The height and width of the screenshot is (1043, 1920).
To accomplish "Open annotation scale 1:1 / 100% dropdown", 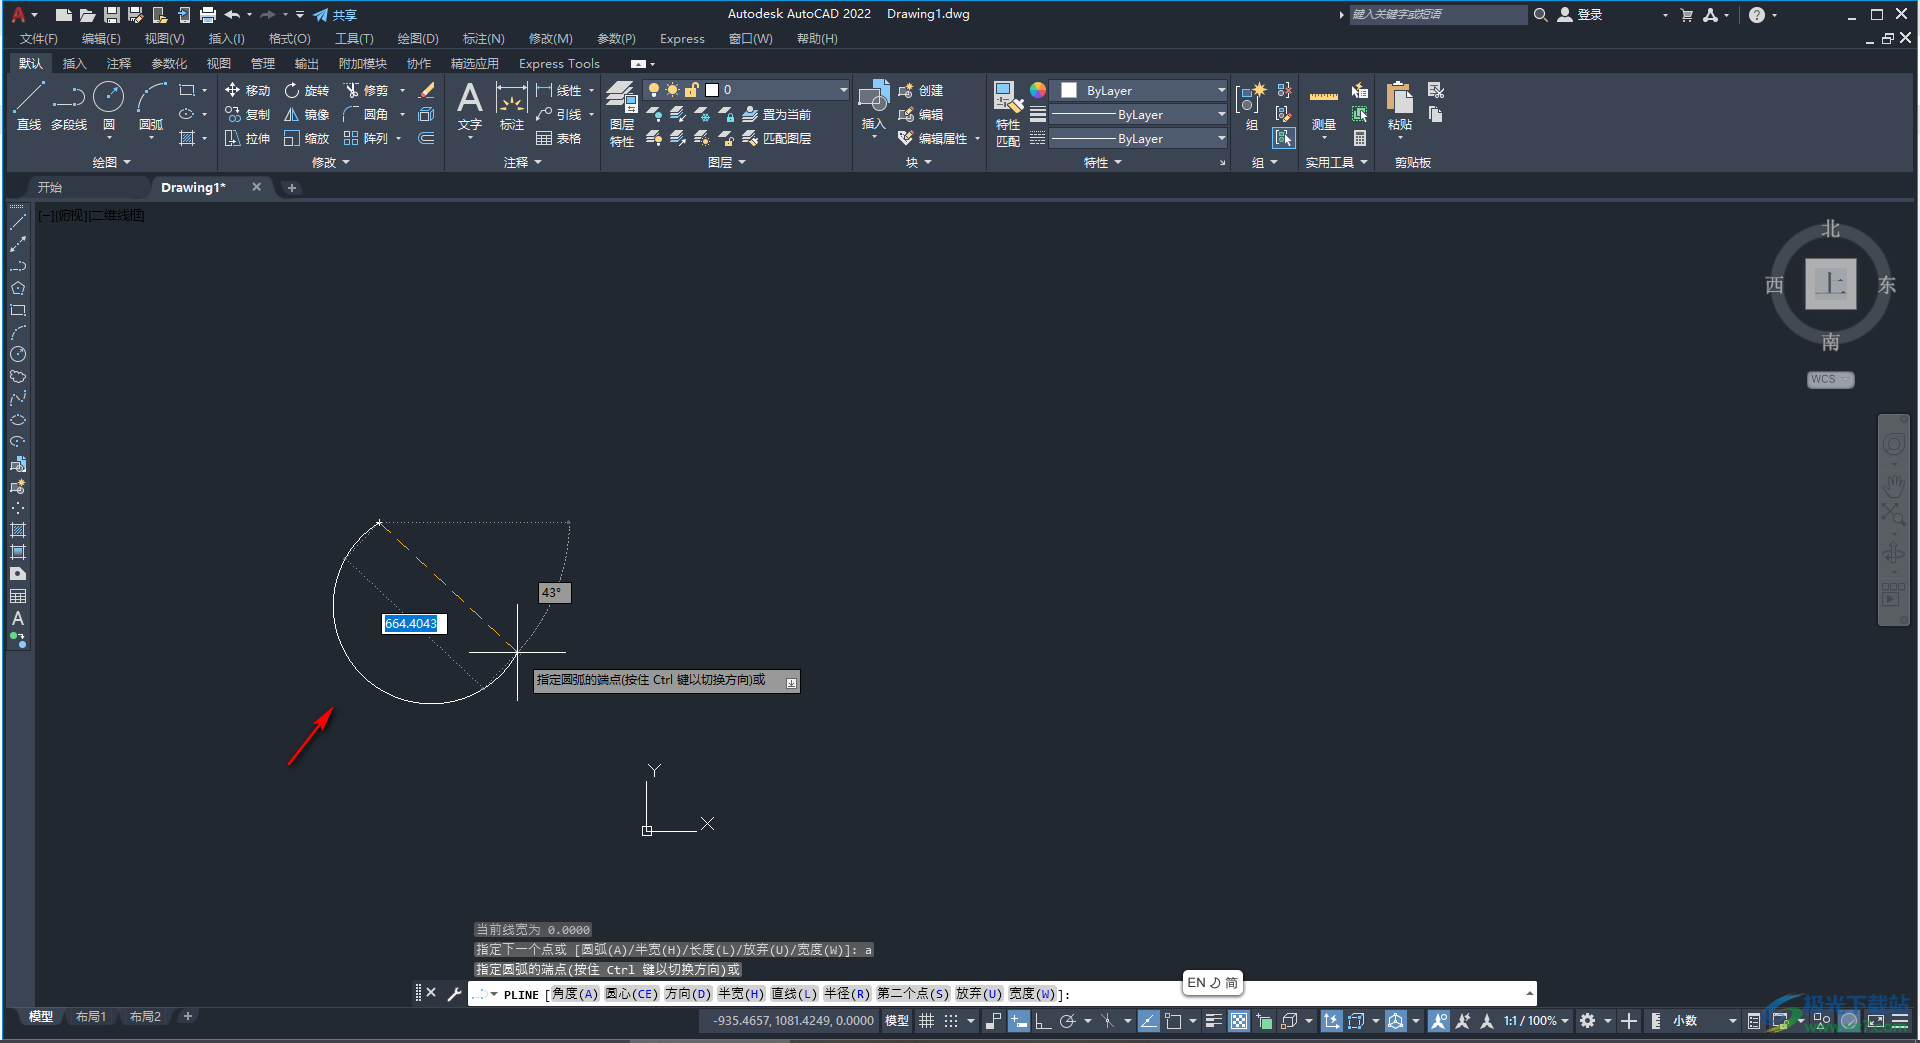I will (x=1536, y=1021).
